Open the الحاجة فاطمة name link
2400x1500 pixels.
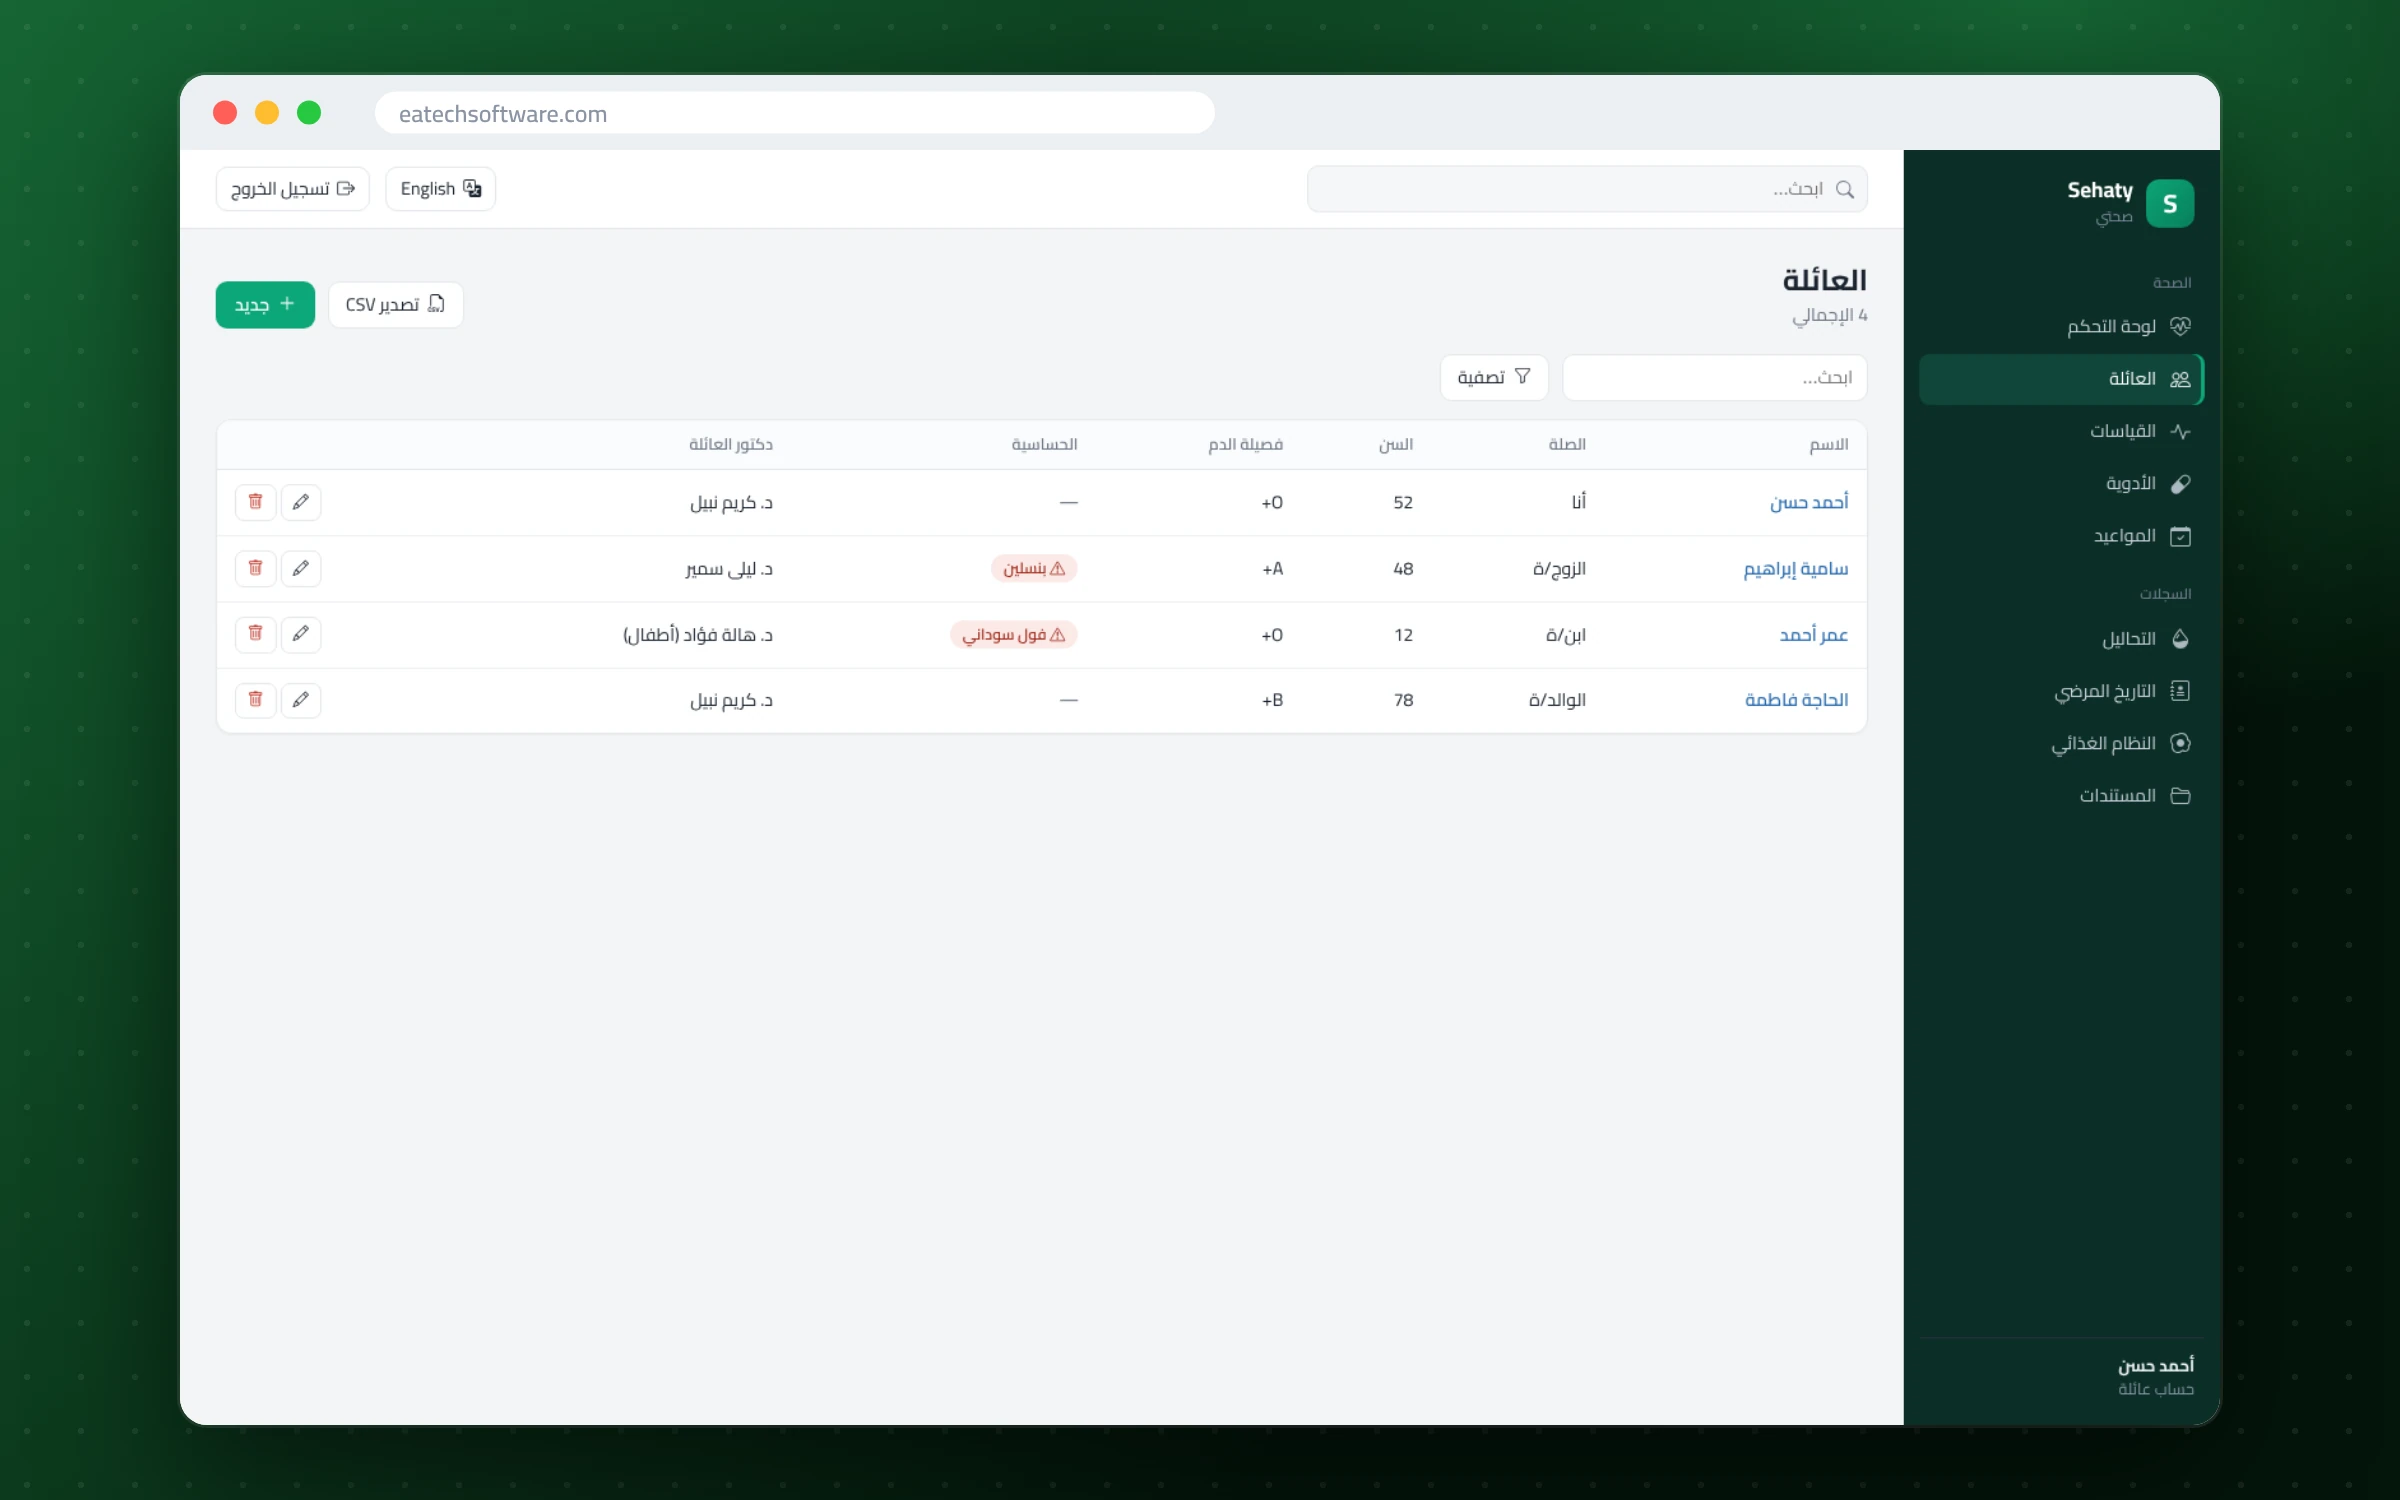1797,700
